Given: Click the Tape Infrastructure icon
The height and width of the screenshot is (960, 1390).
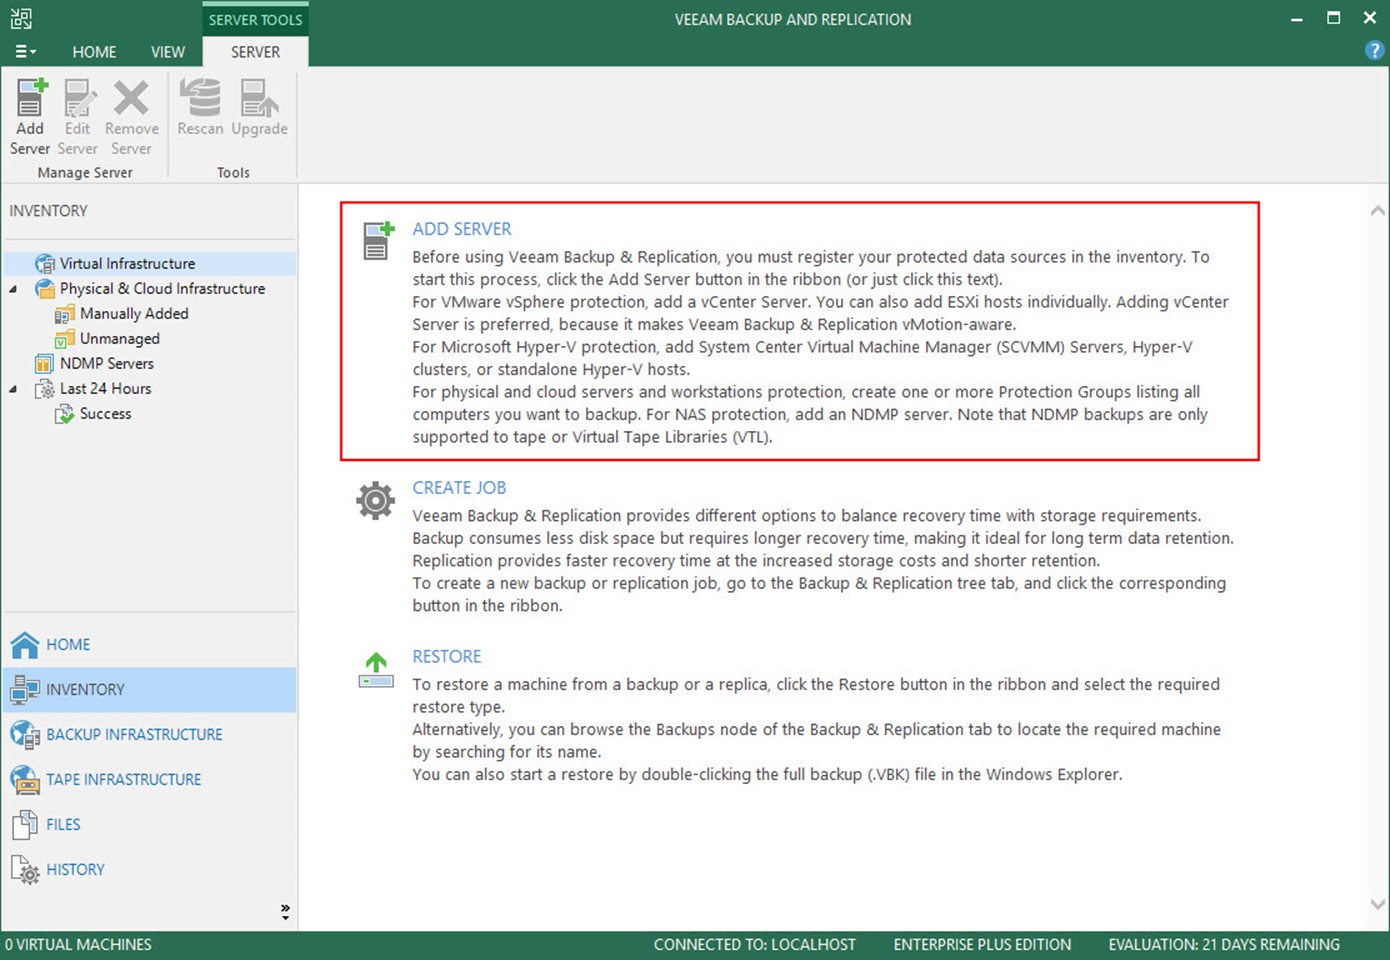Looking at the screenshot, I should tap(25, 780).
